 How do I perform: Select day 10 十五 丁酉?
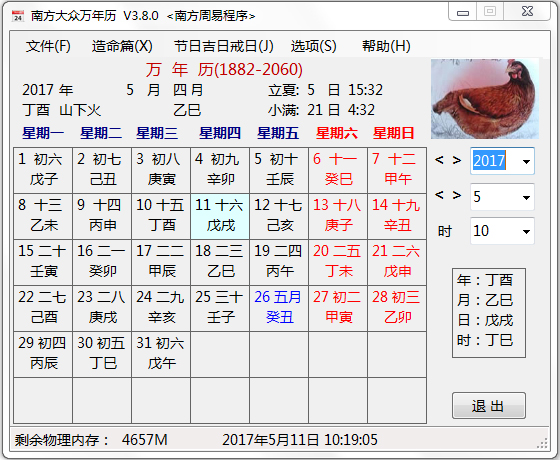[161, 216]
